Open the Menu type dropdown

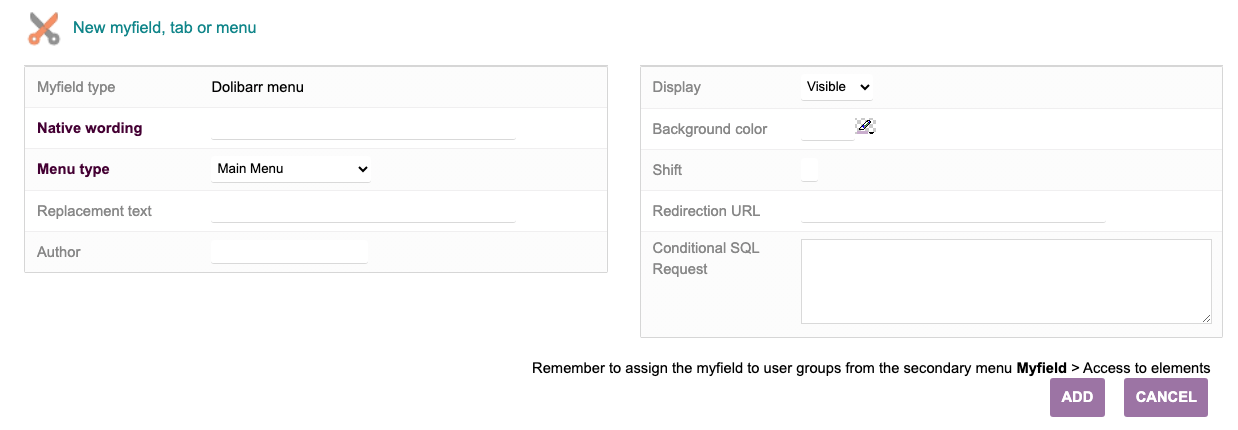[291, 169]
